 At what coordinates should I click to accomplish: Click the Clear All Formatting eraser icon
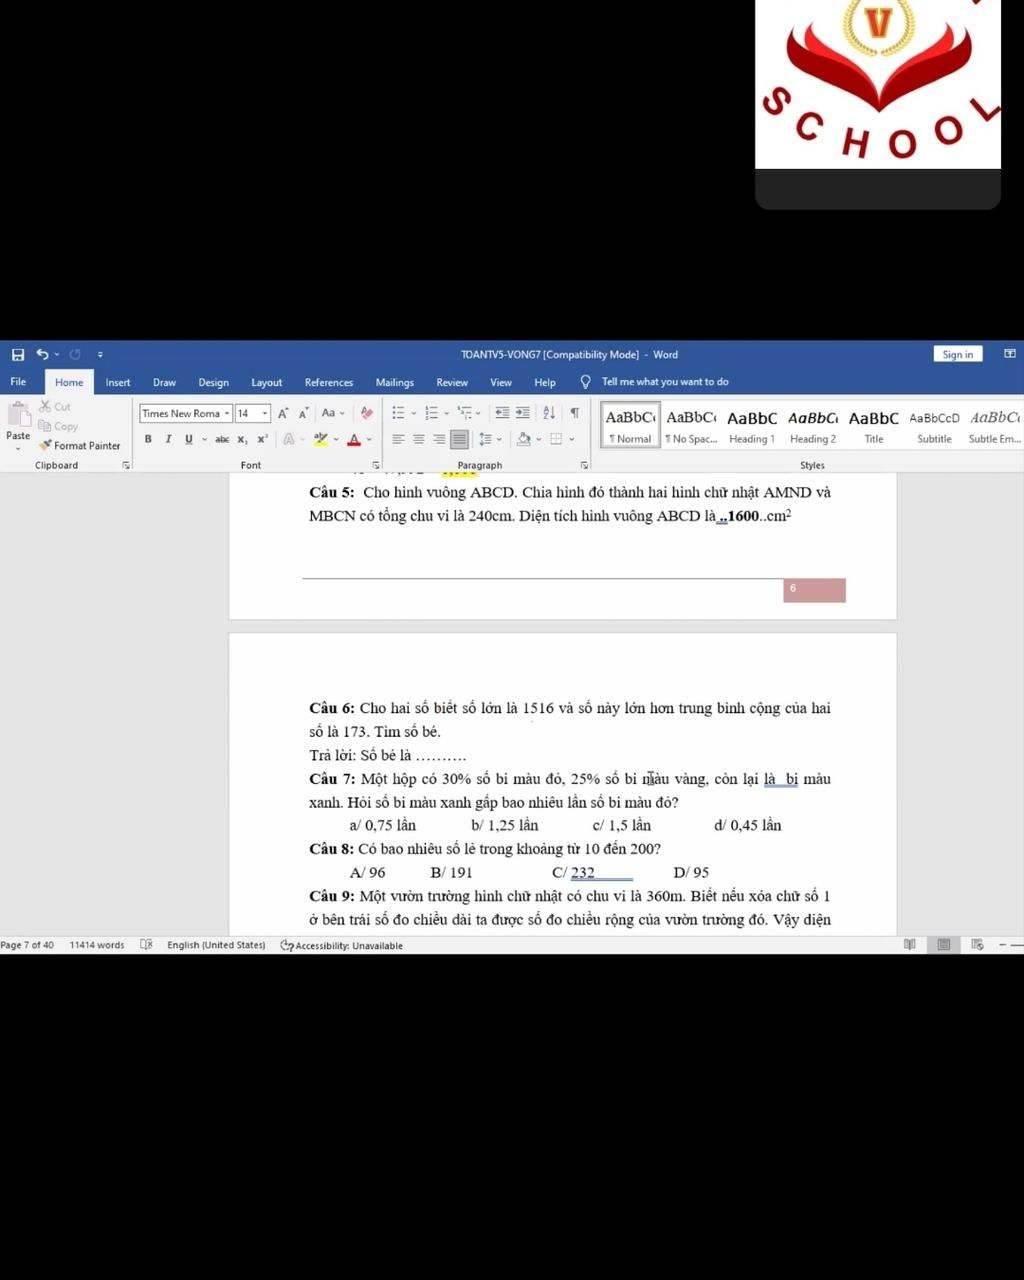pyautogui.click(x=367, y=413)
